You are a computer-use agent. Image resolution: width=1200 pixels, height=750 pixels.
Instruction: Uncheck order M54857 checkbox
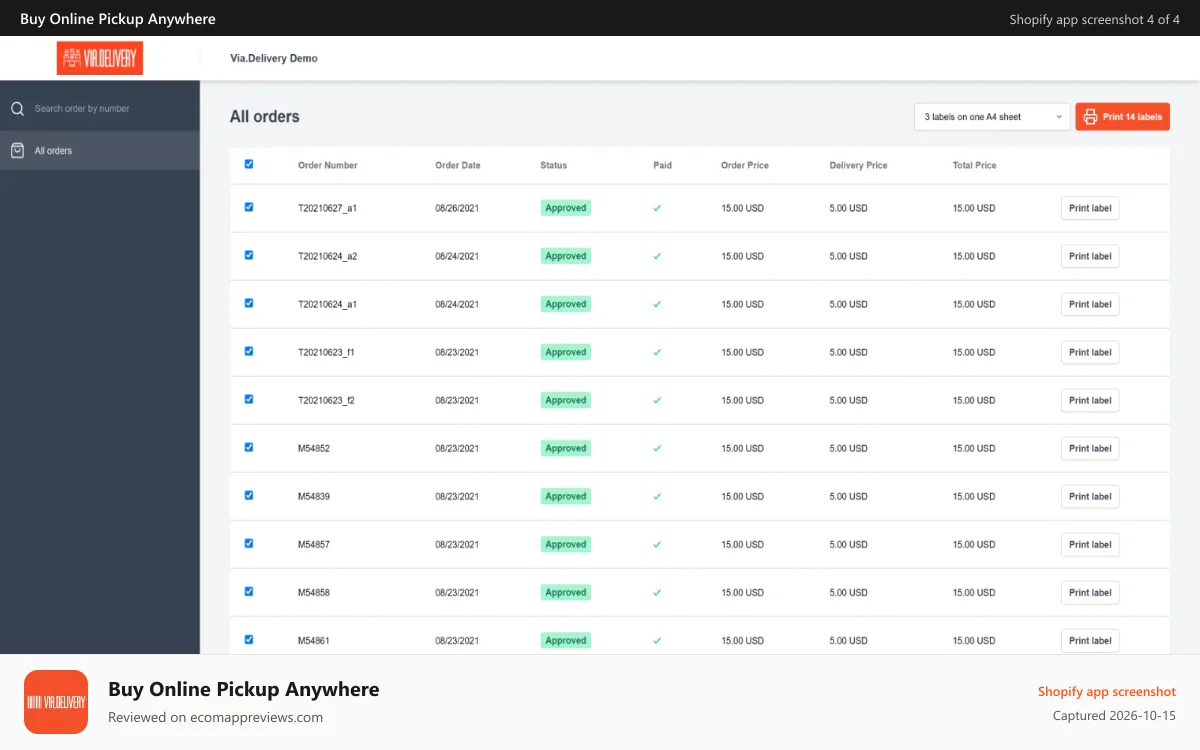tap(249, 543)
